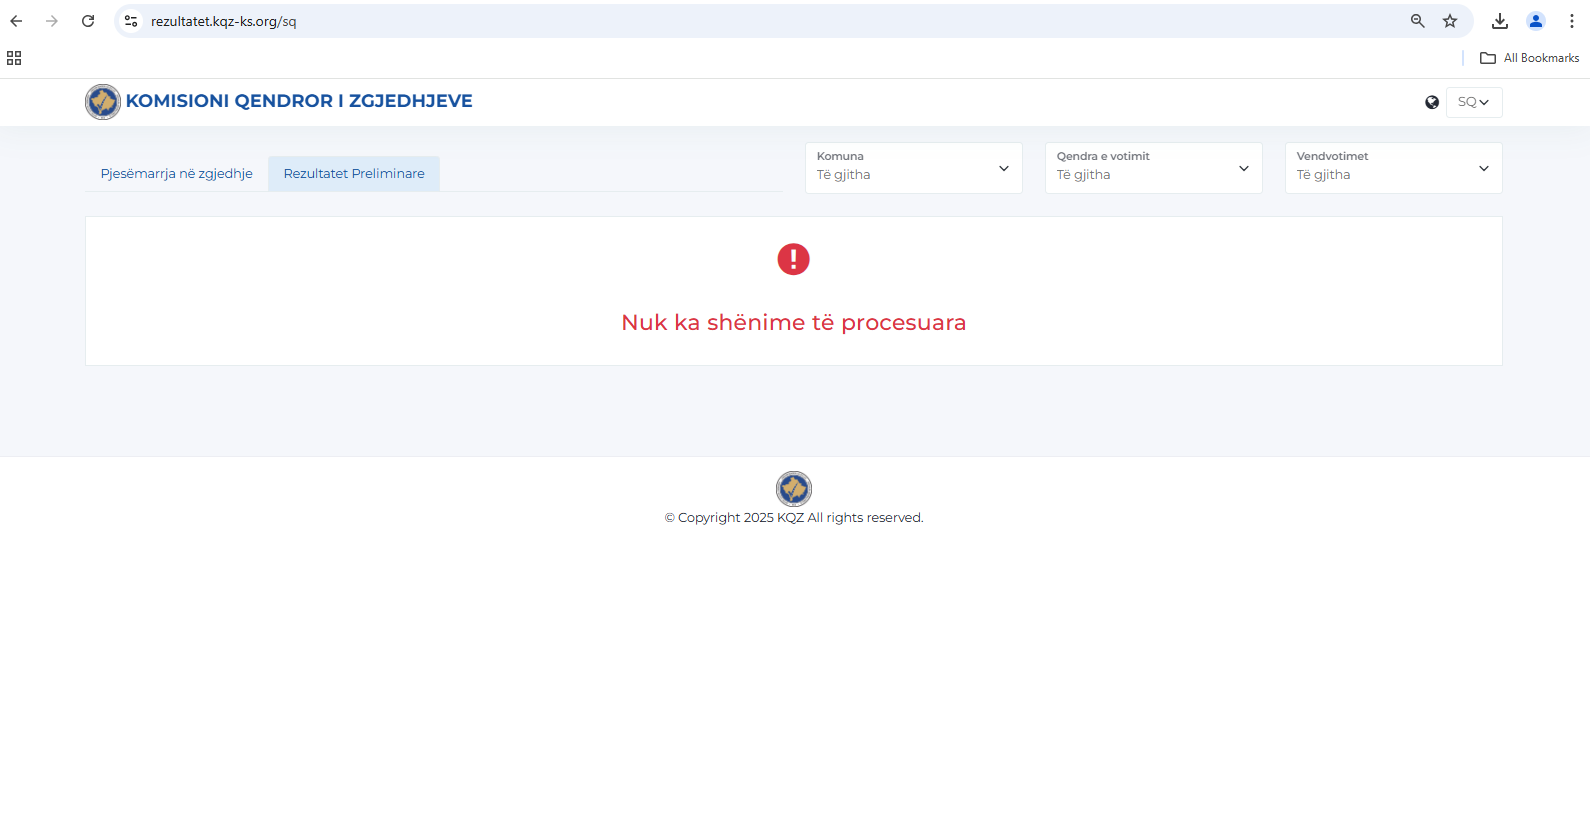The width and height of the screenshot is (1590, 816).
Task: Click the red error exclamation icon
Action: [x=793, y=259]
